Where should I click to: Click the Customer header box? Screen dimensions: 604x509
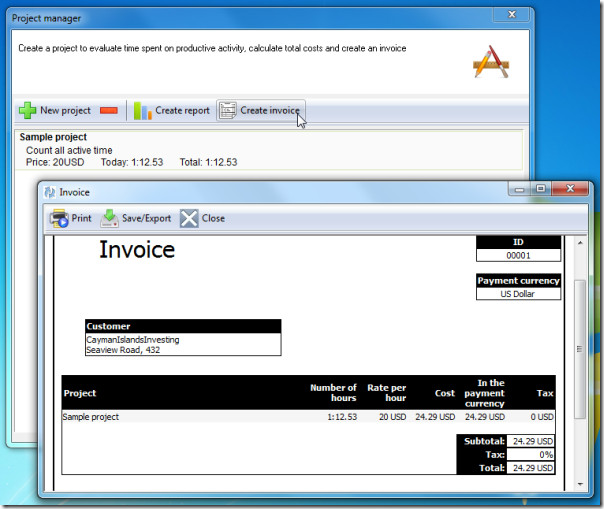[x=183, y=326]
